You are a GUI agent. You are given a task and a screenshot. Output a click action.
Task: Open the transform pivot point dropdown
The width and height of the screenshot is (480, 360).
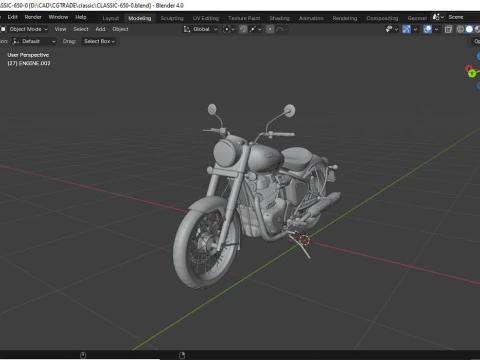pos(229,29)
